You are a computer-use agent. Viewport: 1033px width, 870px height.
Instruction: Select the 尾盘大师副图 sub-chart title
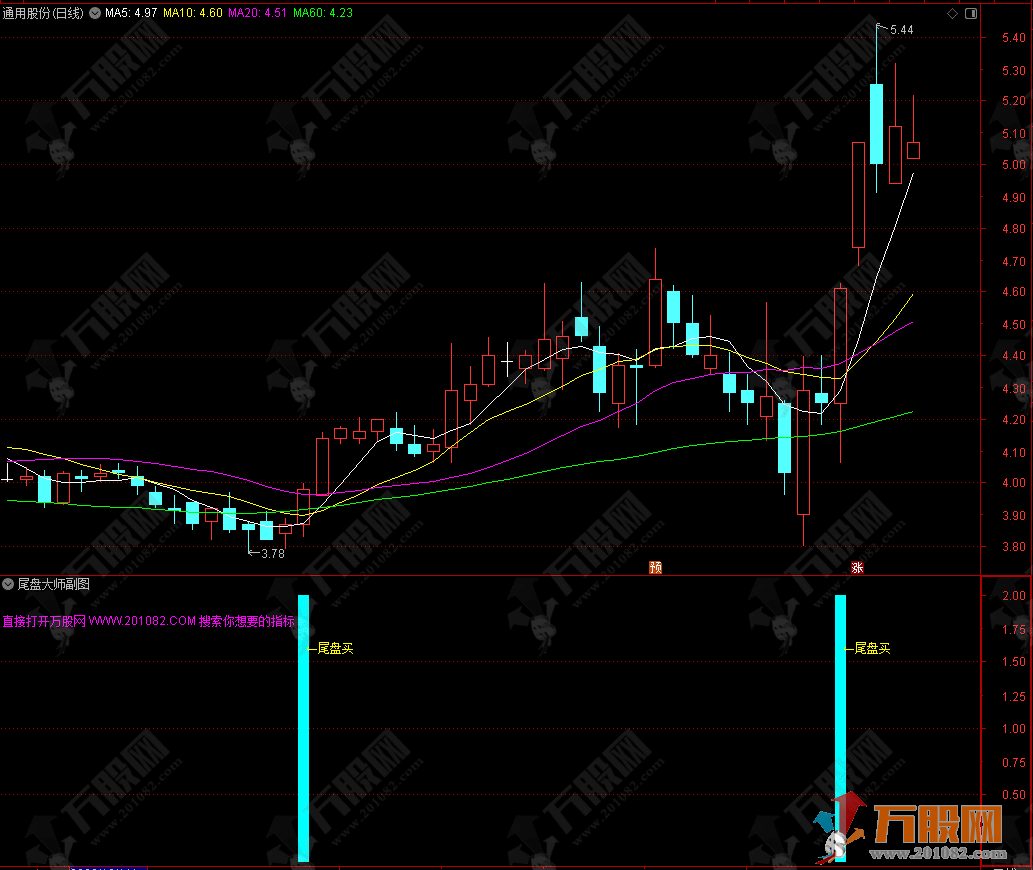53,584
